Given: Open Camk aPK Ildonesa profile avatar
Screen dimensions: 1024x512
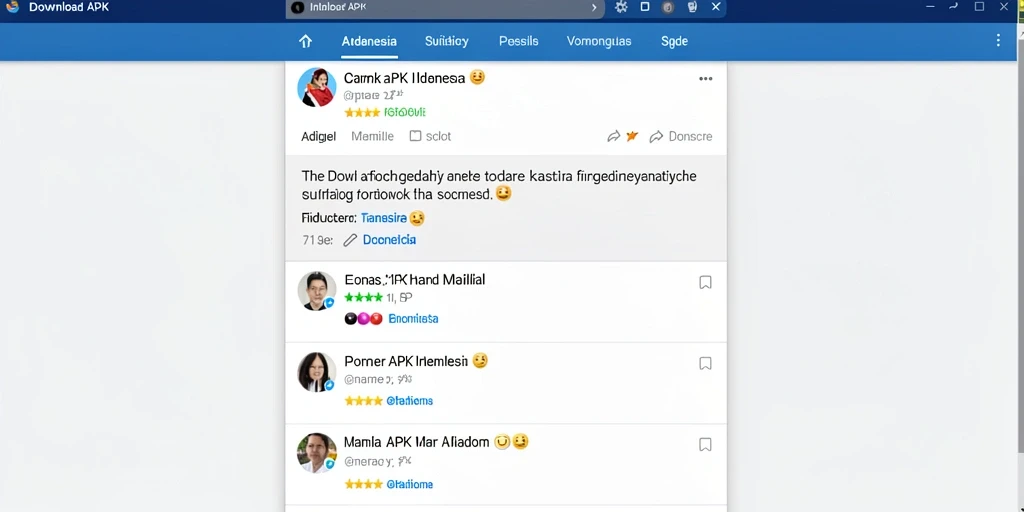Looking at the screenshot, I should coord(317,87).
